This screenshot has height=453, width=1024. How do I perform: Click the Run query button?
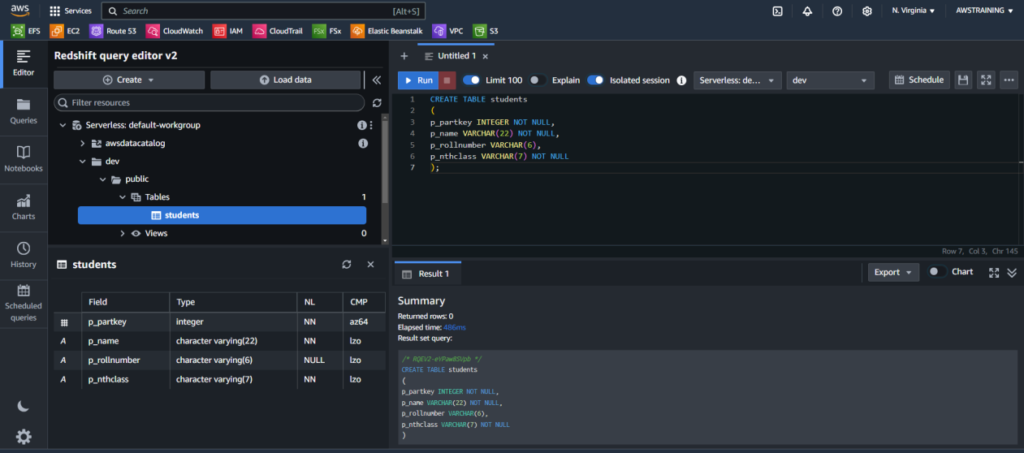point(417,80)
